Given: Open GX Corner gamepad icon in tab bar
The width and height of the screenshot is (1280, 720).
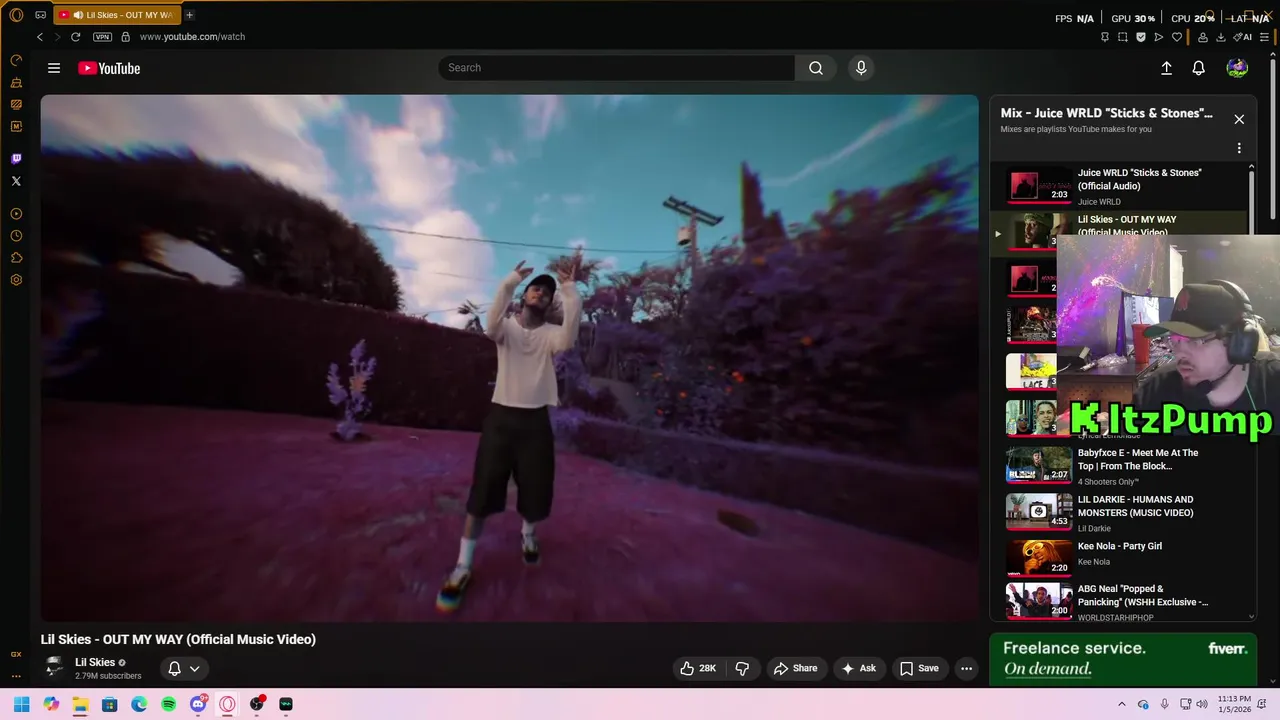Looking at the screenshot, I should click(40, 15).
